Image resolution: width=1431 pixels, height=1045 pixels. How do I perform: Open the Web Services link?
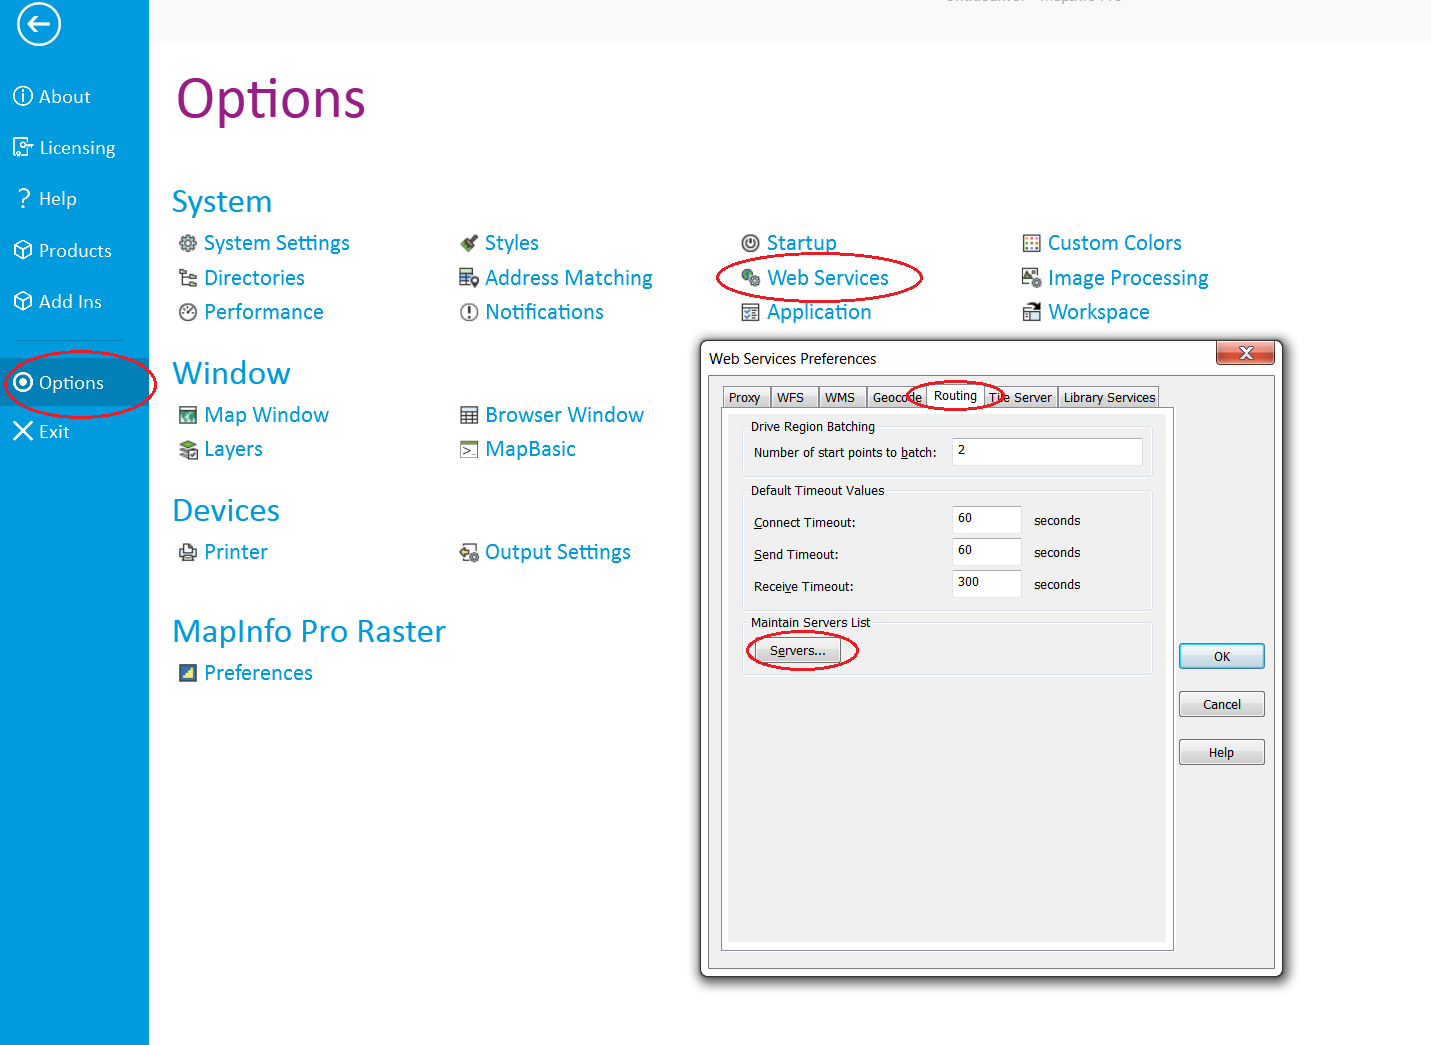point(828,278)
